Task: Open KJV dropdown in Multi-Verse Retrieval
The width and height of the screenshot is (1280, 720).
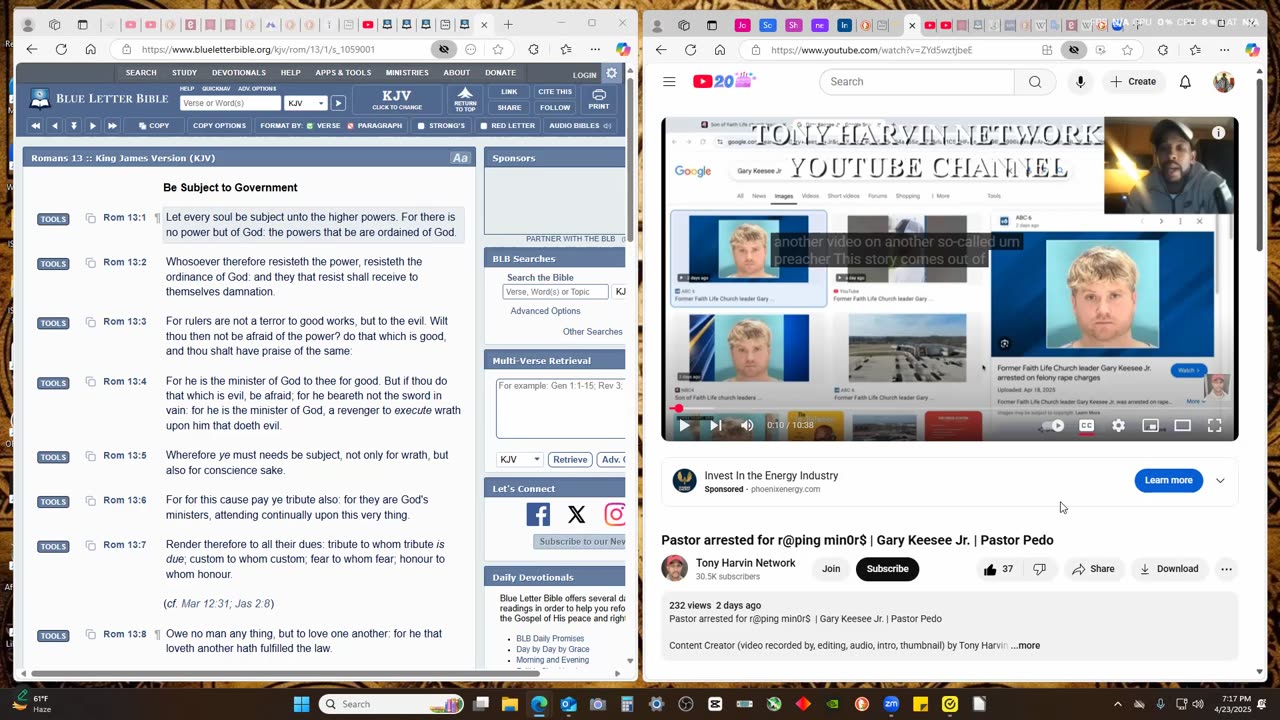Action: pyautogui.click(x=520, y=459)
